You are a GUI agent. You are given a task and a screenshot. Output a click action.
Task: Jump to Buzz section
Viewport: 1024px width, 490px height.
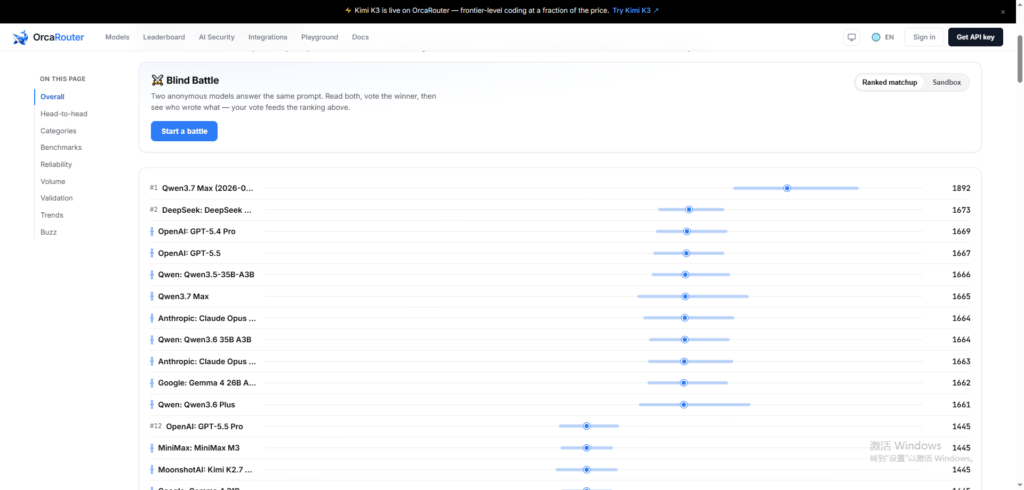48,232
